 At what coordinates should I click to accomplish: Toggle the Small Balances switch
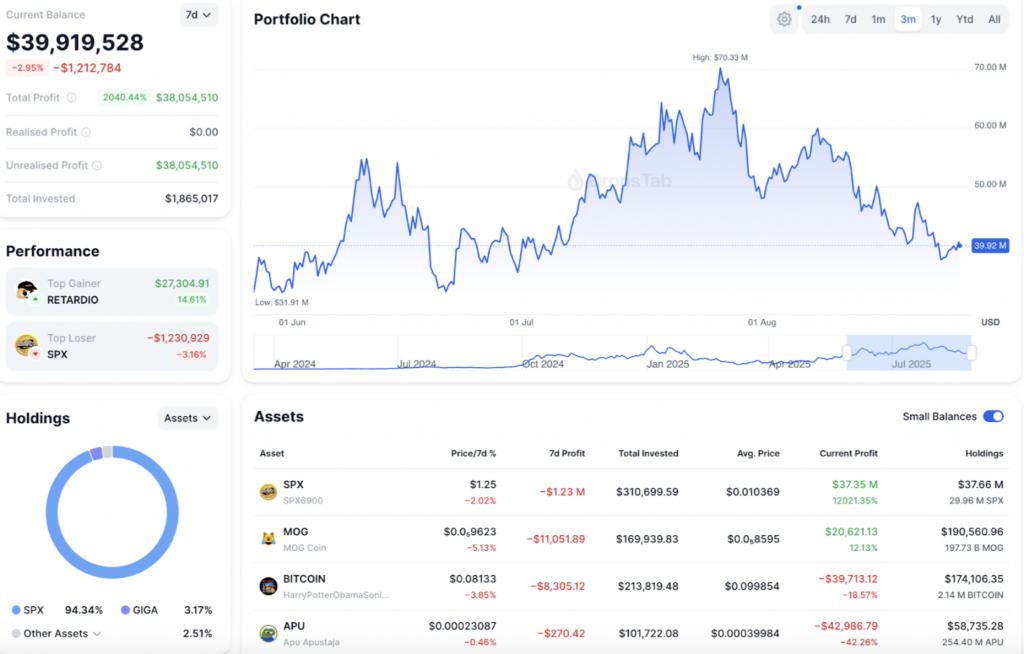click(993, 416)
